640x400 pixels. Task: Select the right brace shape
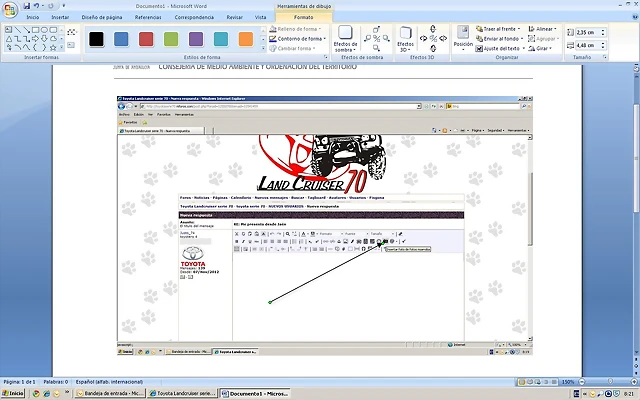44,48
